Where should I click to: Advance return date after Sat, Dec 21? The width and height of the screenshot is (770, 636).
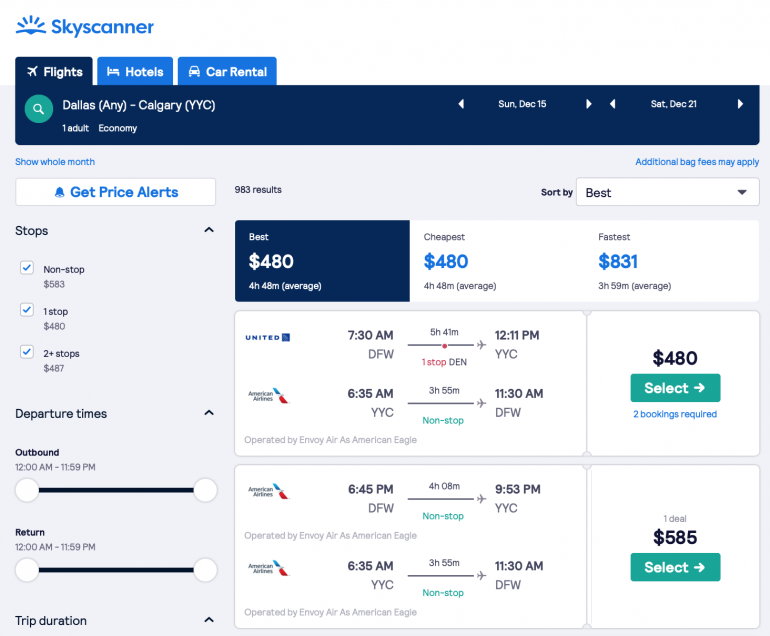(x=740, y=104)
